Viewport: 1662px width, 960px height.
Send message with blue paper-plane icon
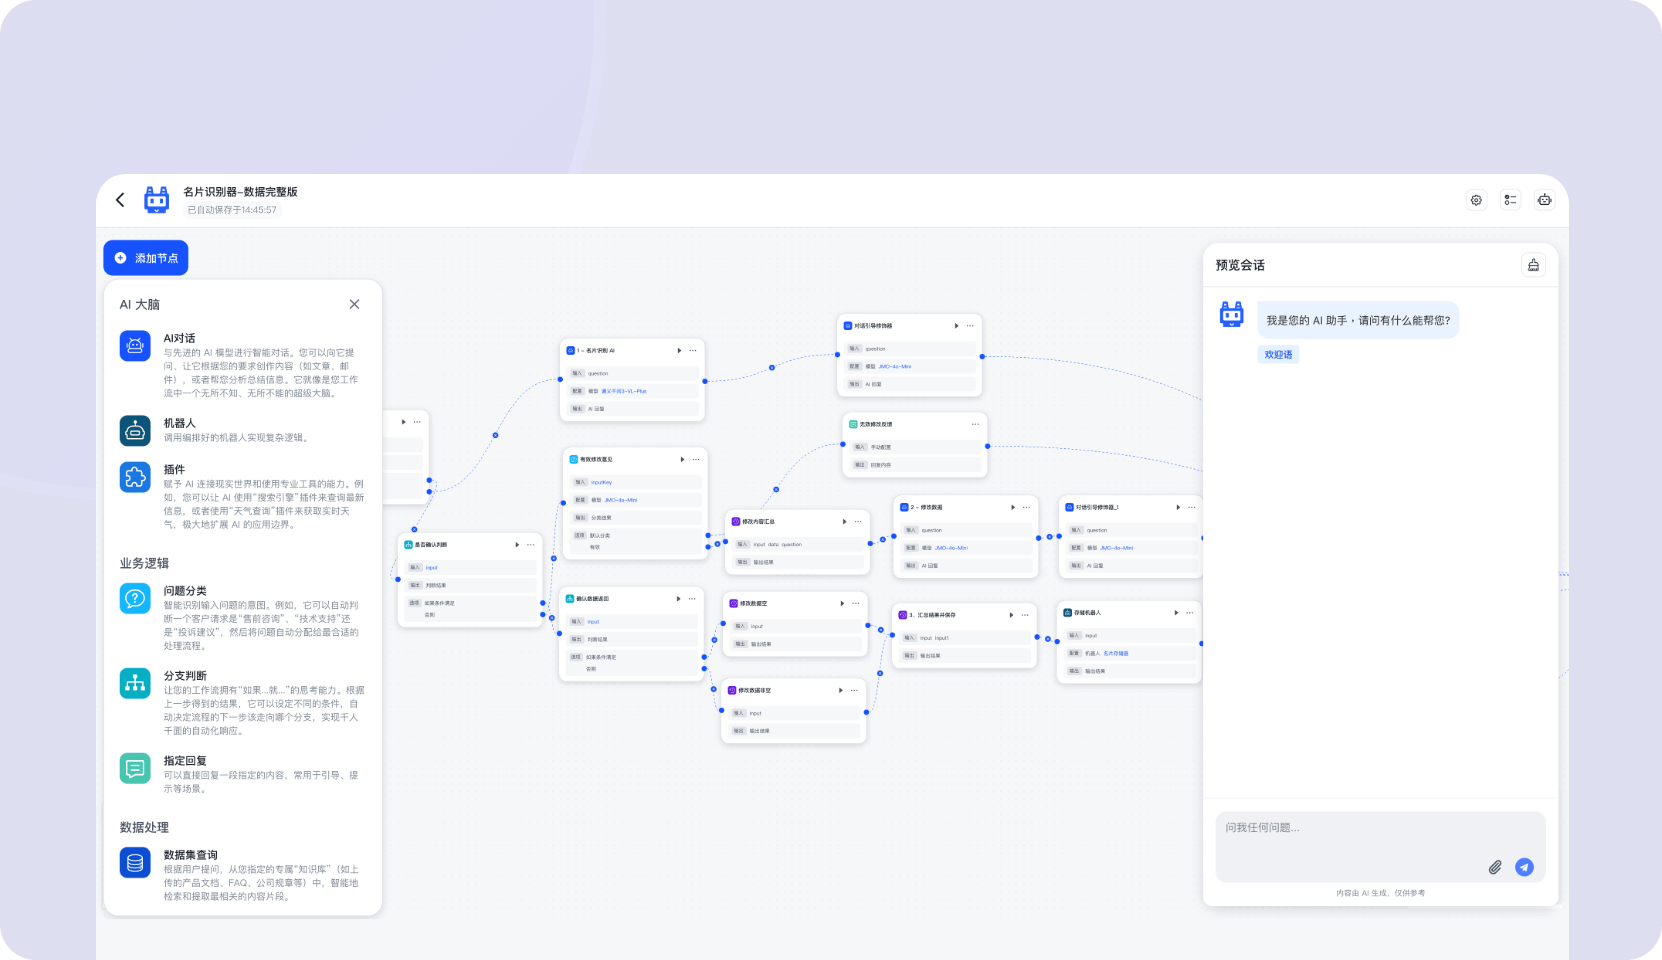pos(1524,867)
